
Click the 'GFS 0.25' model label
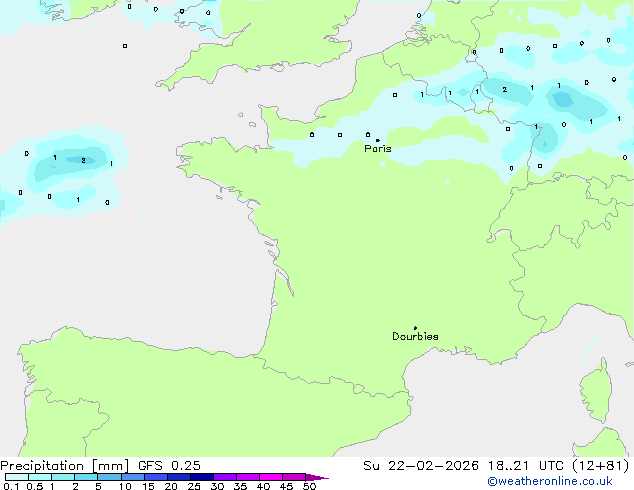point(169,466)
